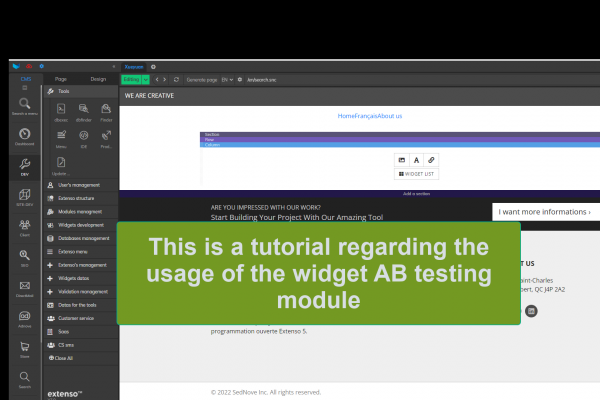Expand the CS sms section
The height and width of the screenshot is (400, 600).
pos(81,345)
